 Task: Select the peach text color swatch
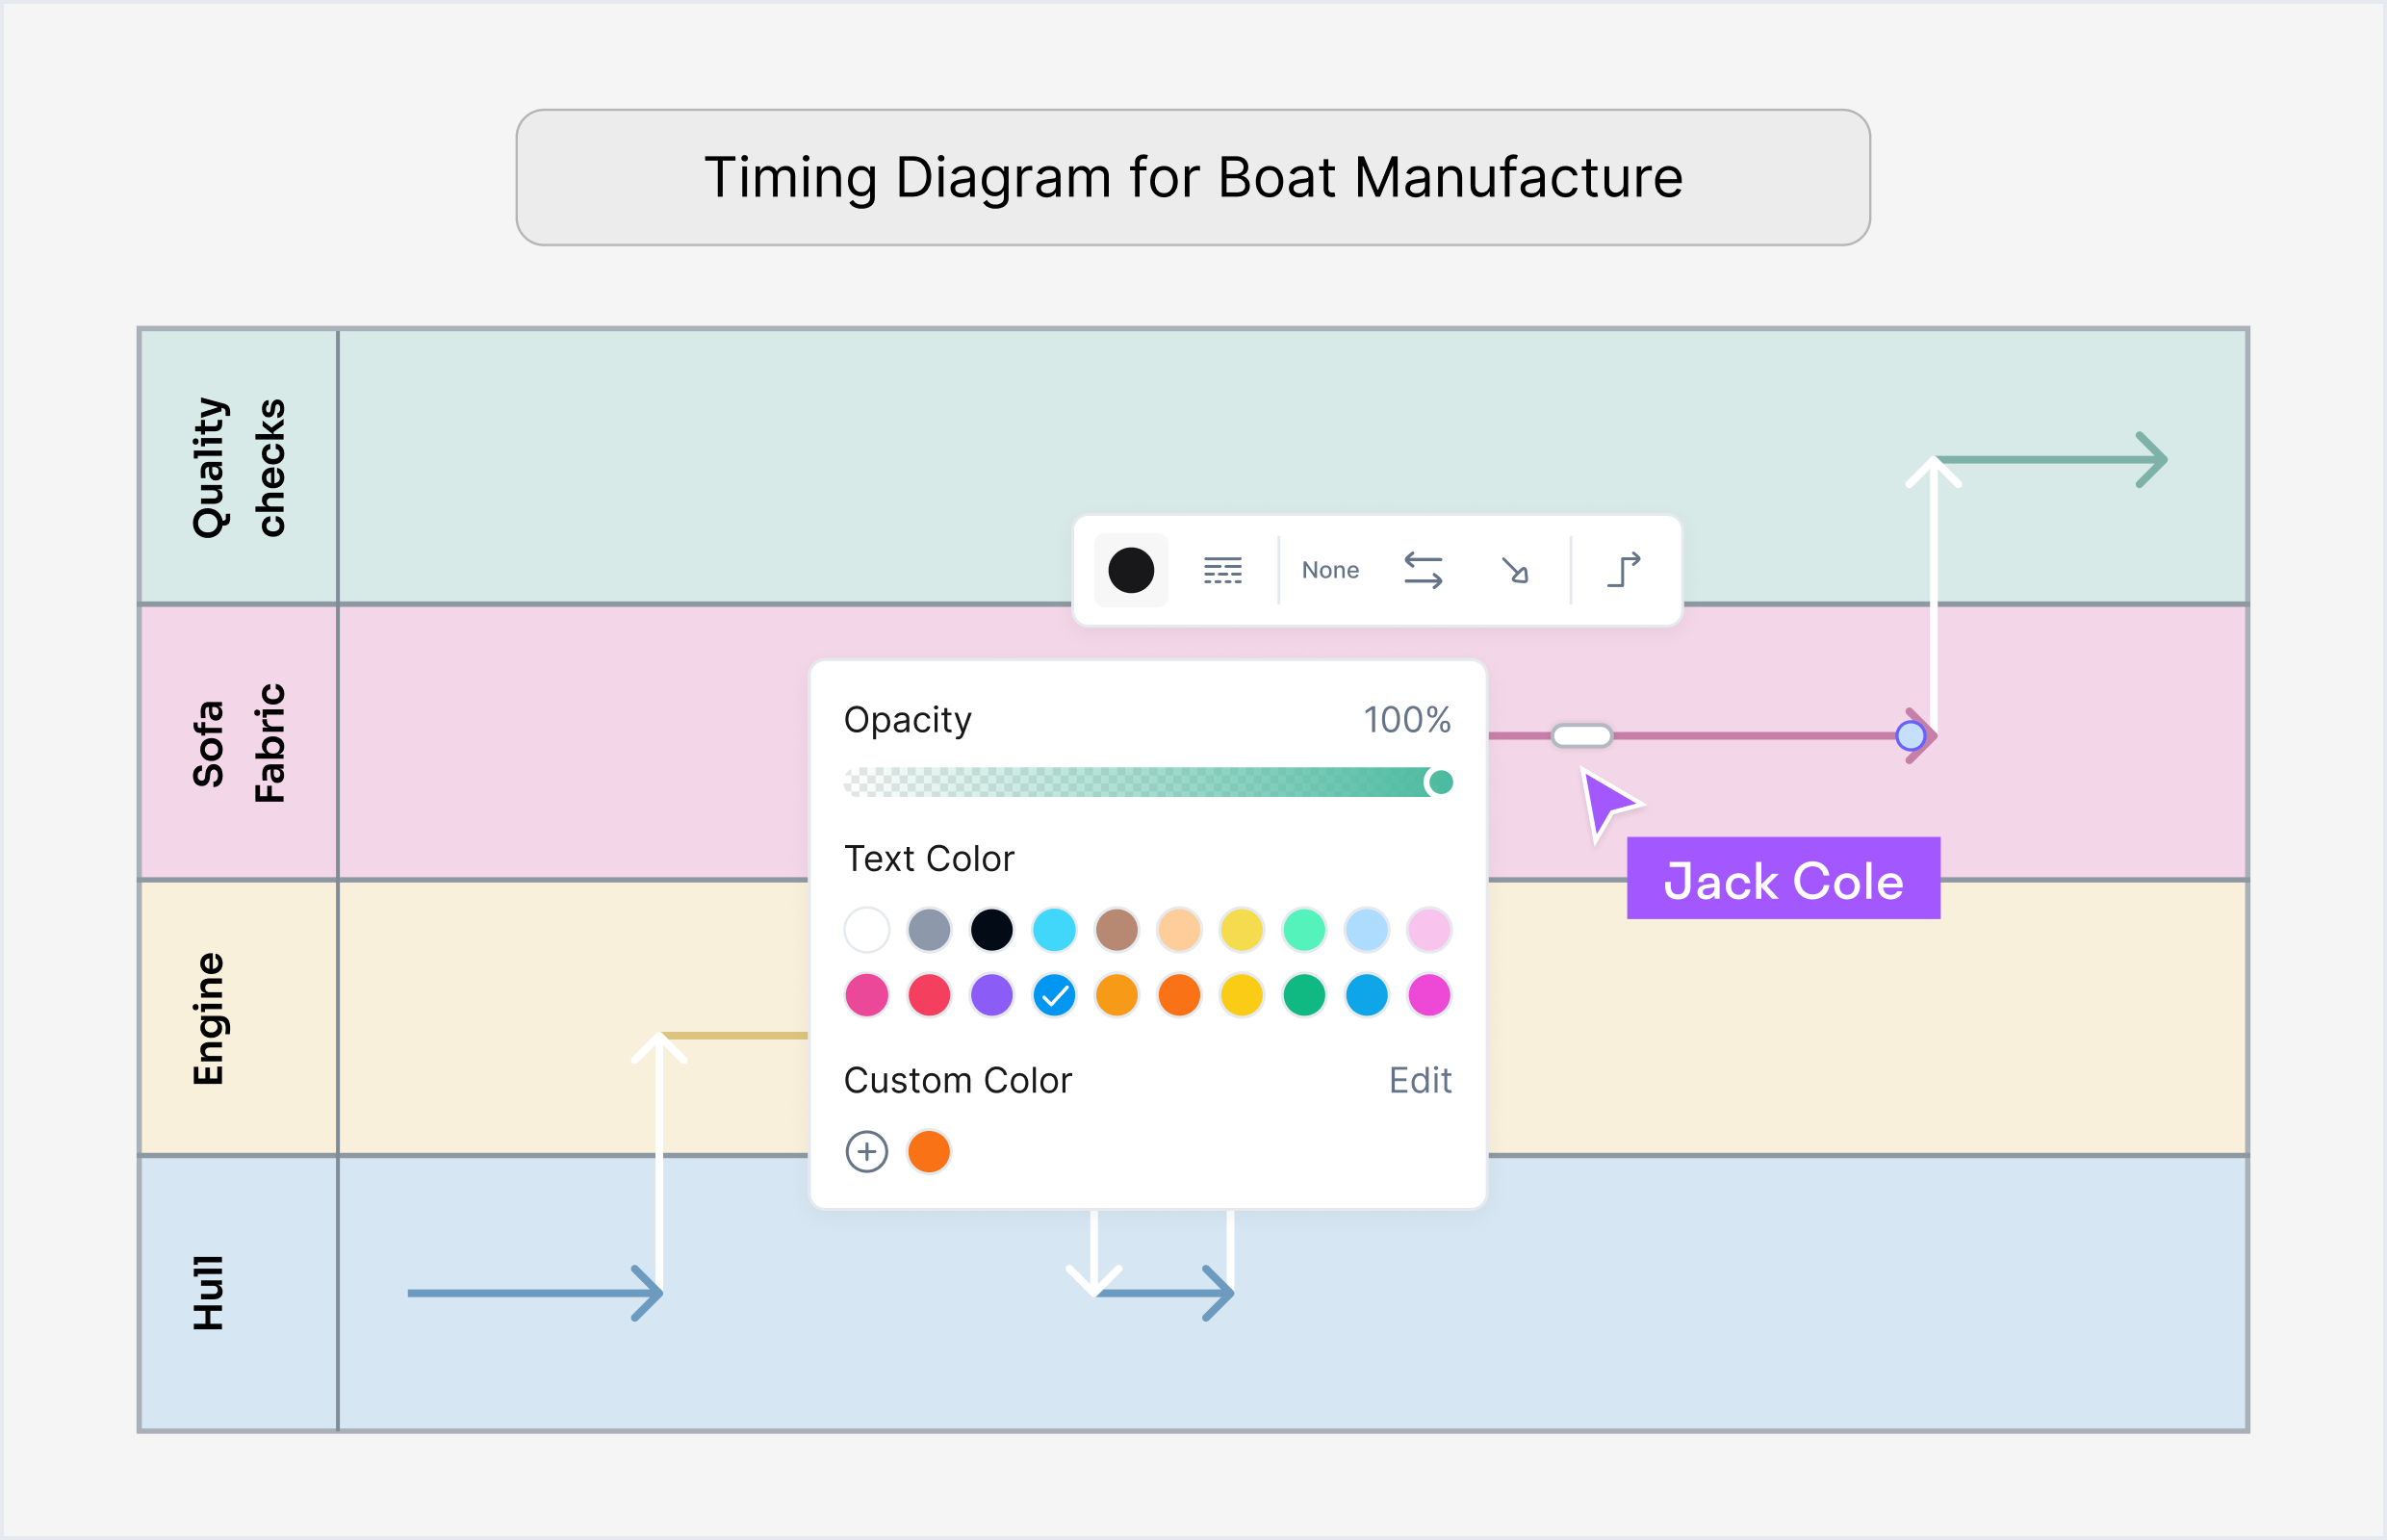pyautogui.click(x=1179, y=930)
